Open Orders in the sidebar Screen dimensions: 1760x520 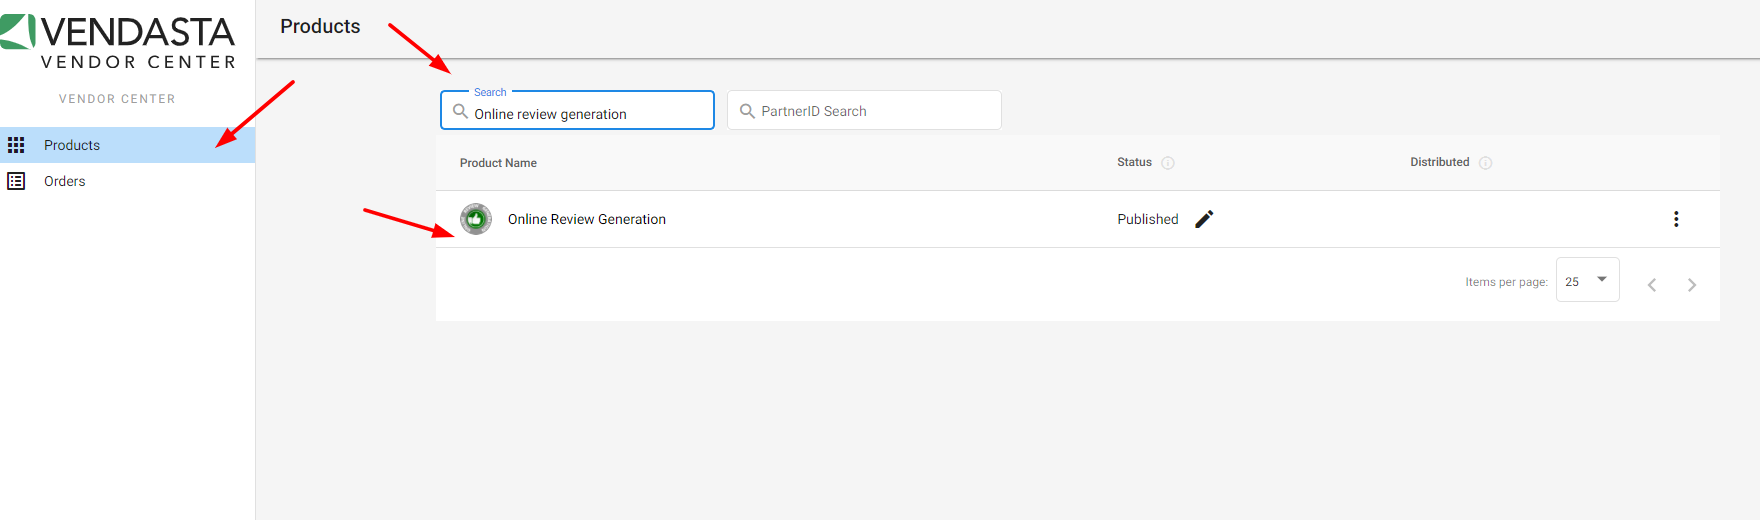click(127, 181)
